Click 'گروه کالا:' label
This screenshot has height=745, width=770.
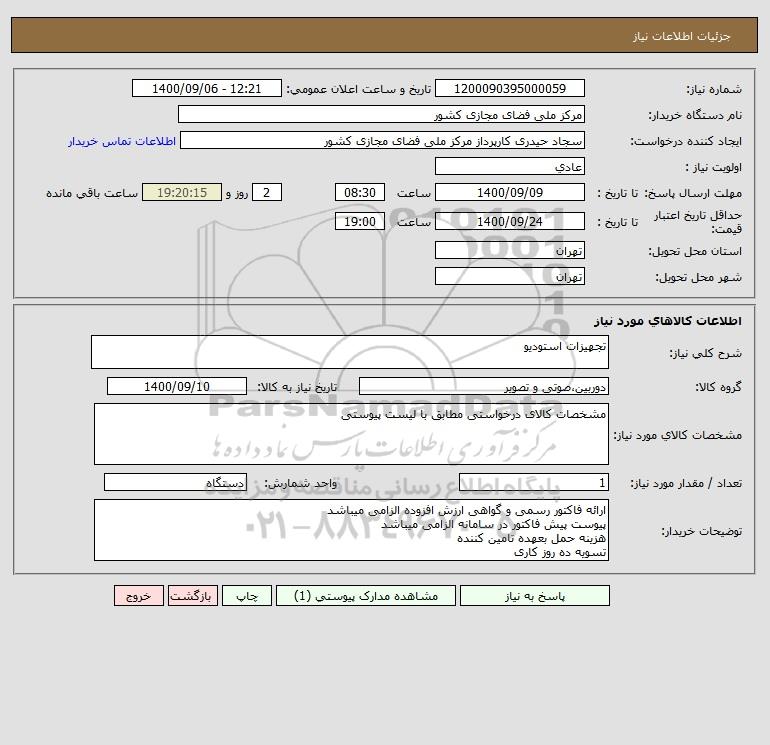[719, 387]
